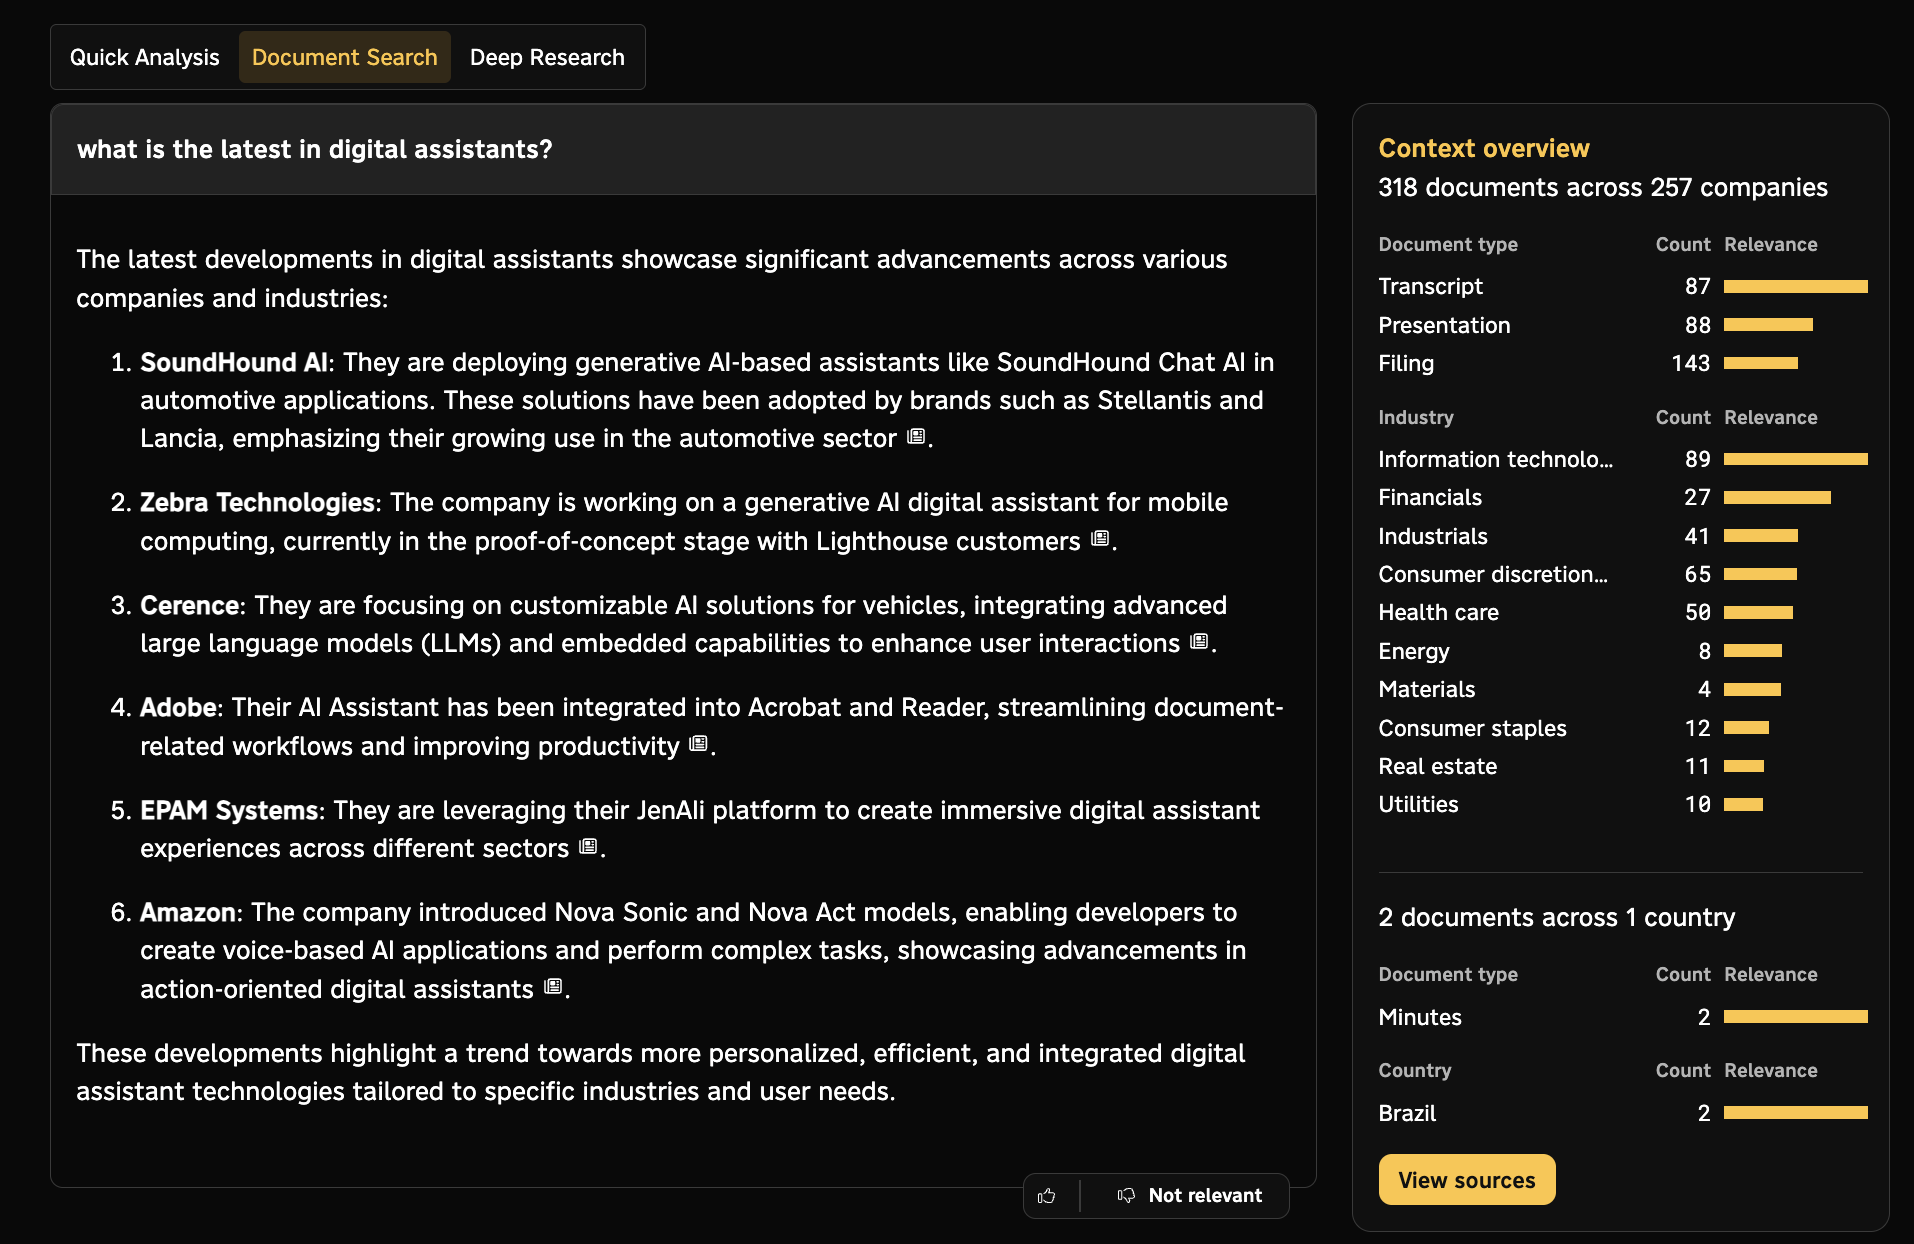Select the Energy industry row
The image size is (1914, 1244).
pyautogui.click(x=1622, y=651)
